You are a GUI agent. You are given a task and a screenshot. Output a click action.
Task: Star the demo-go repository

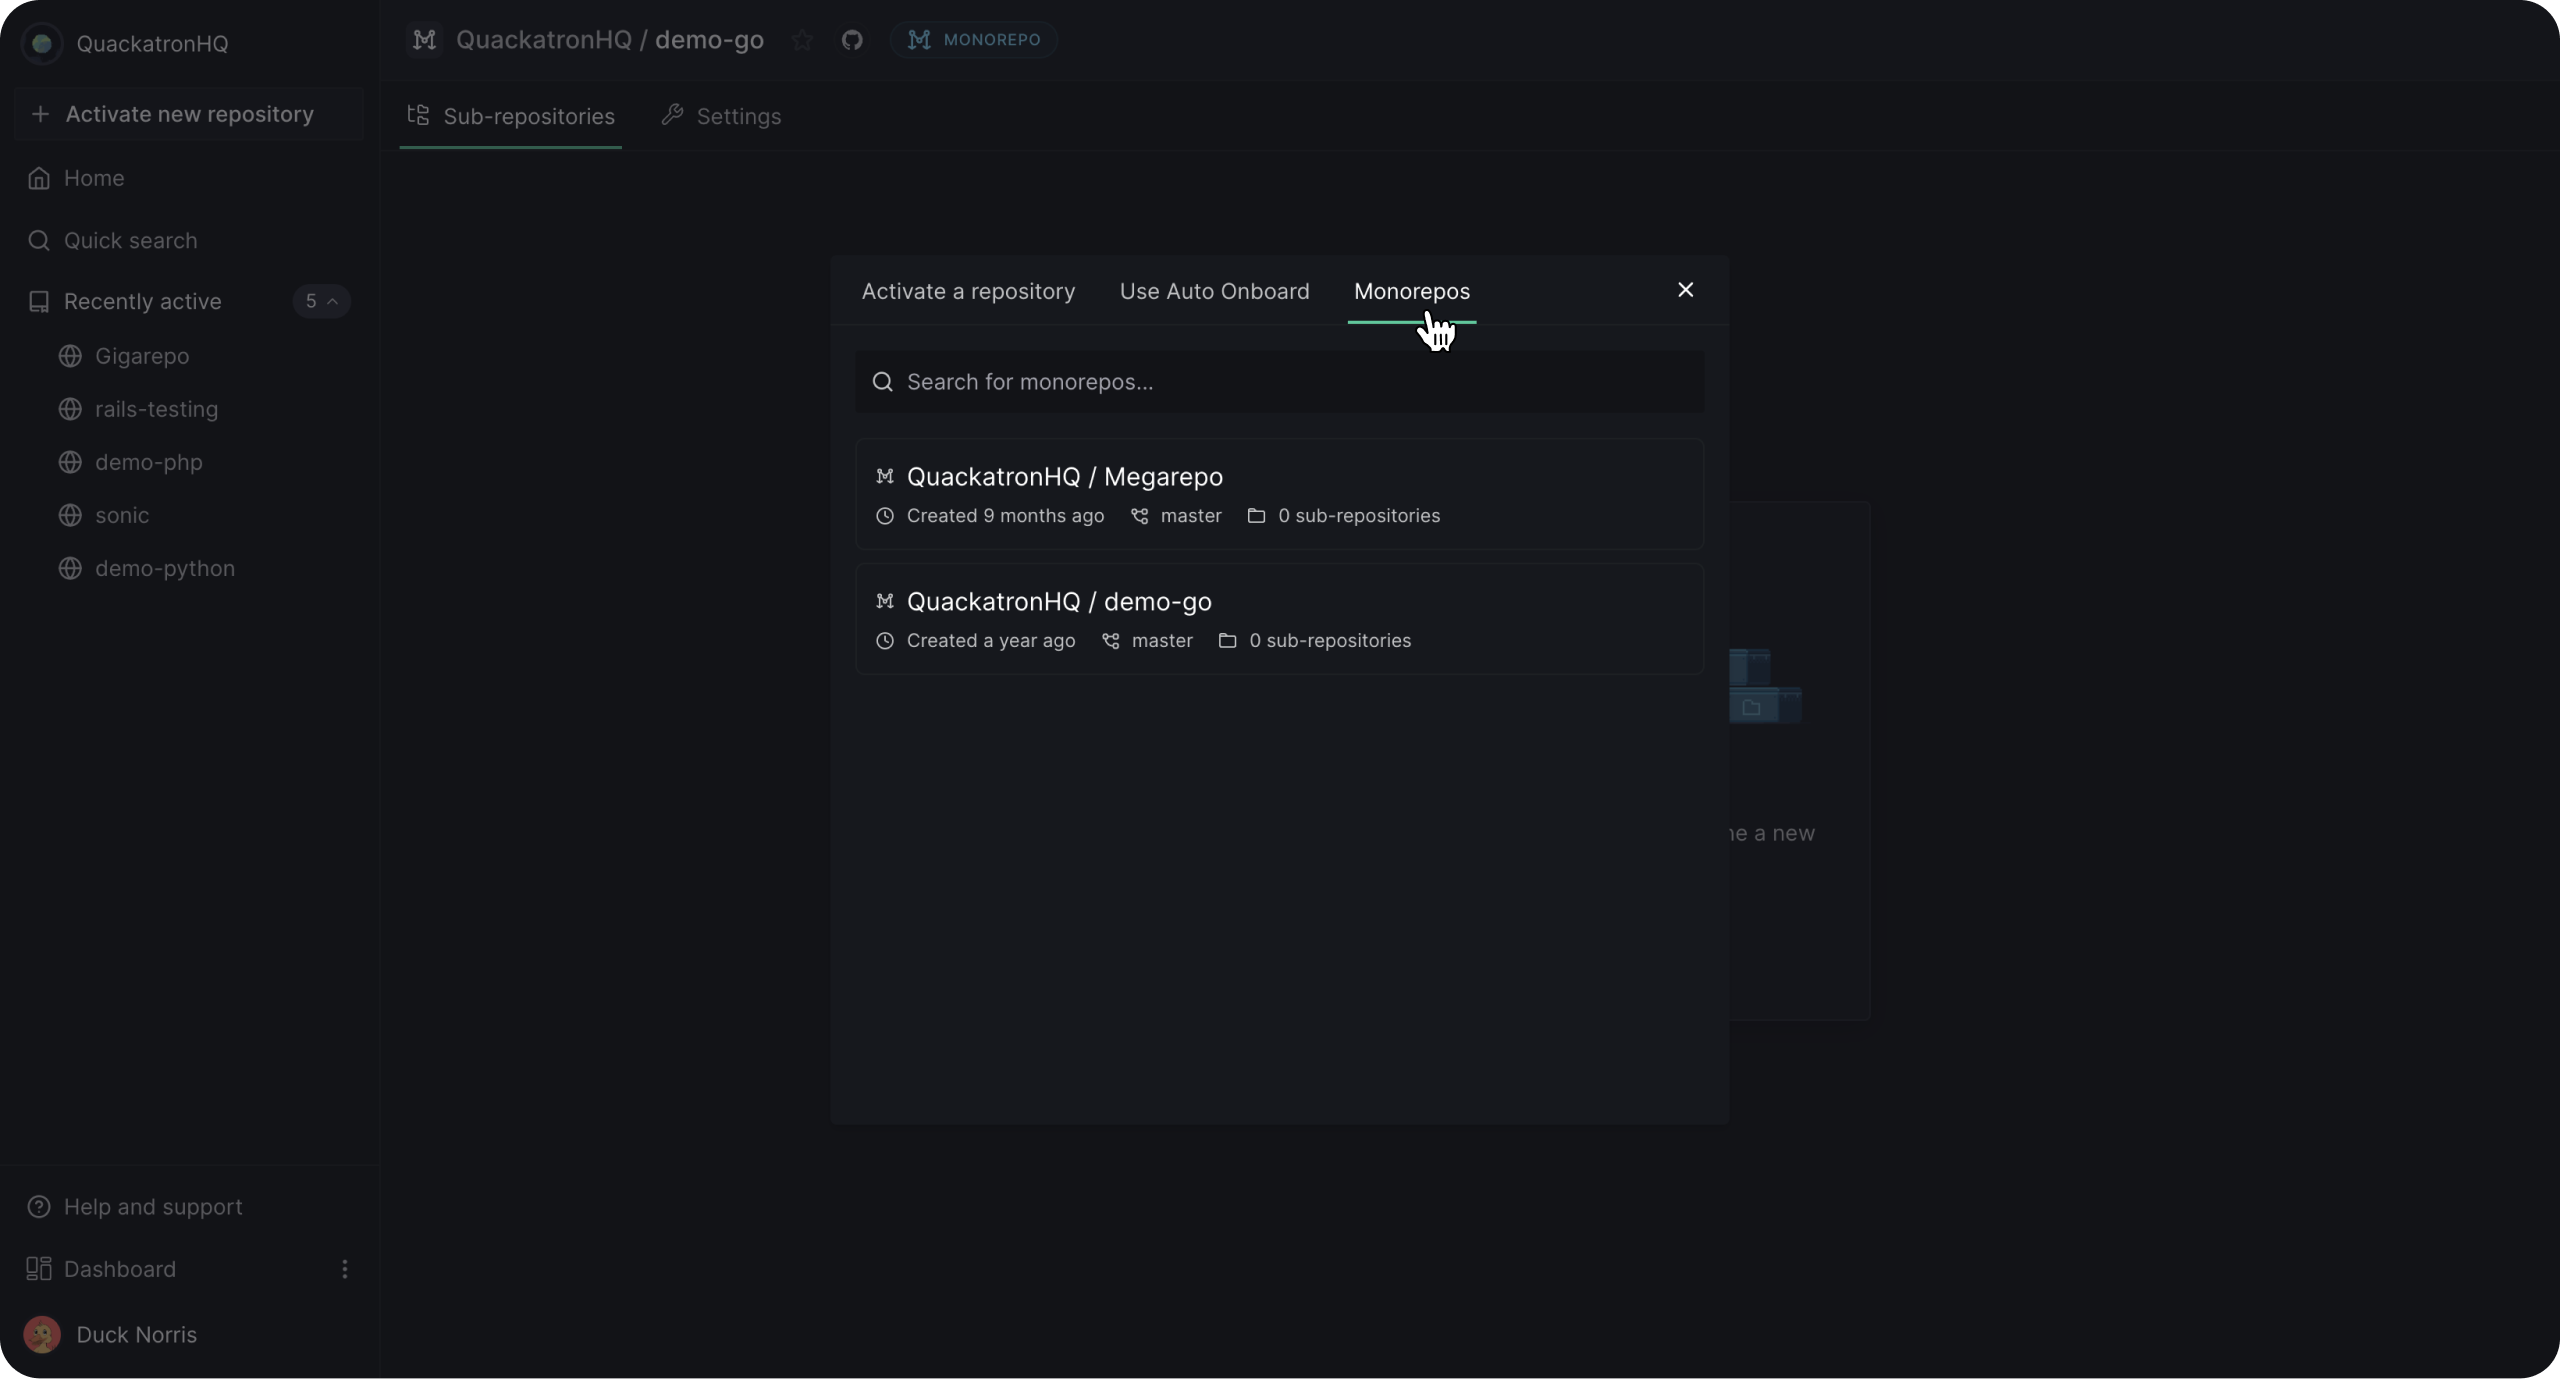click(x=802, y=40)
